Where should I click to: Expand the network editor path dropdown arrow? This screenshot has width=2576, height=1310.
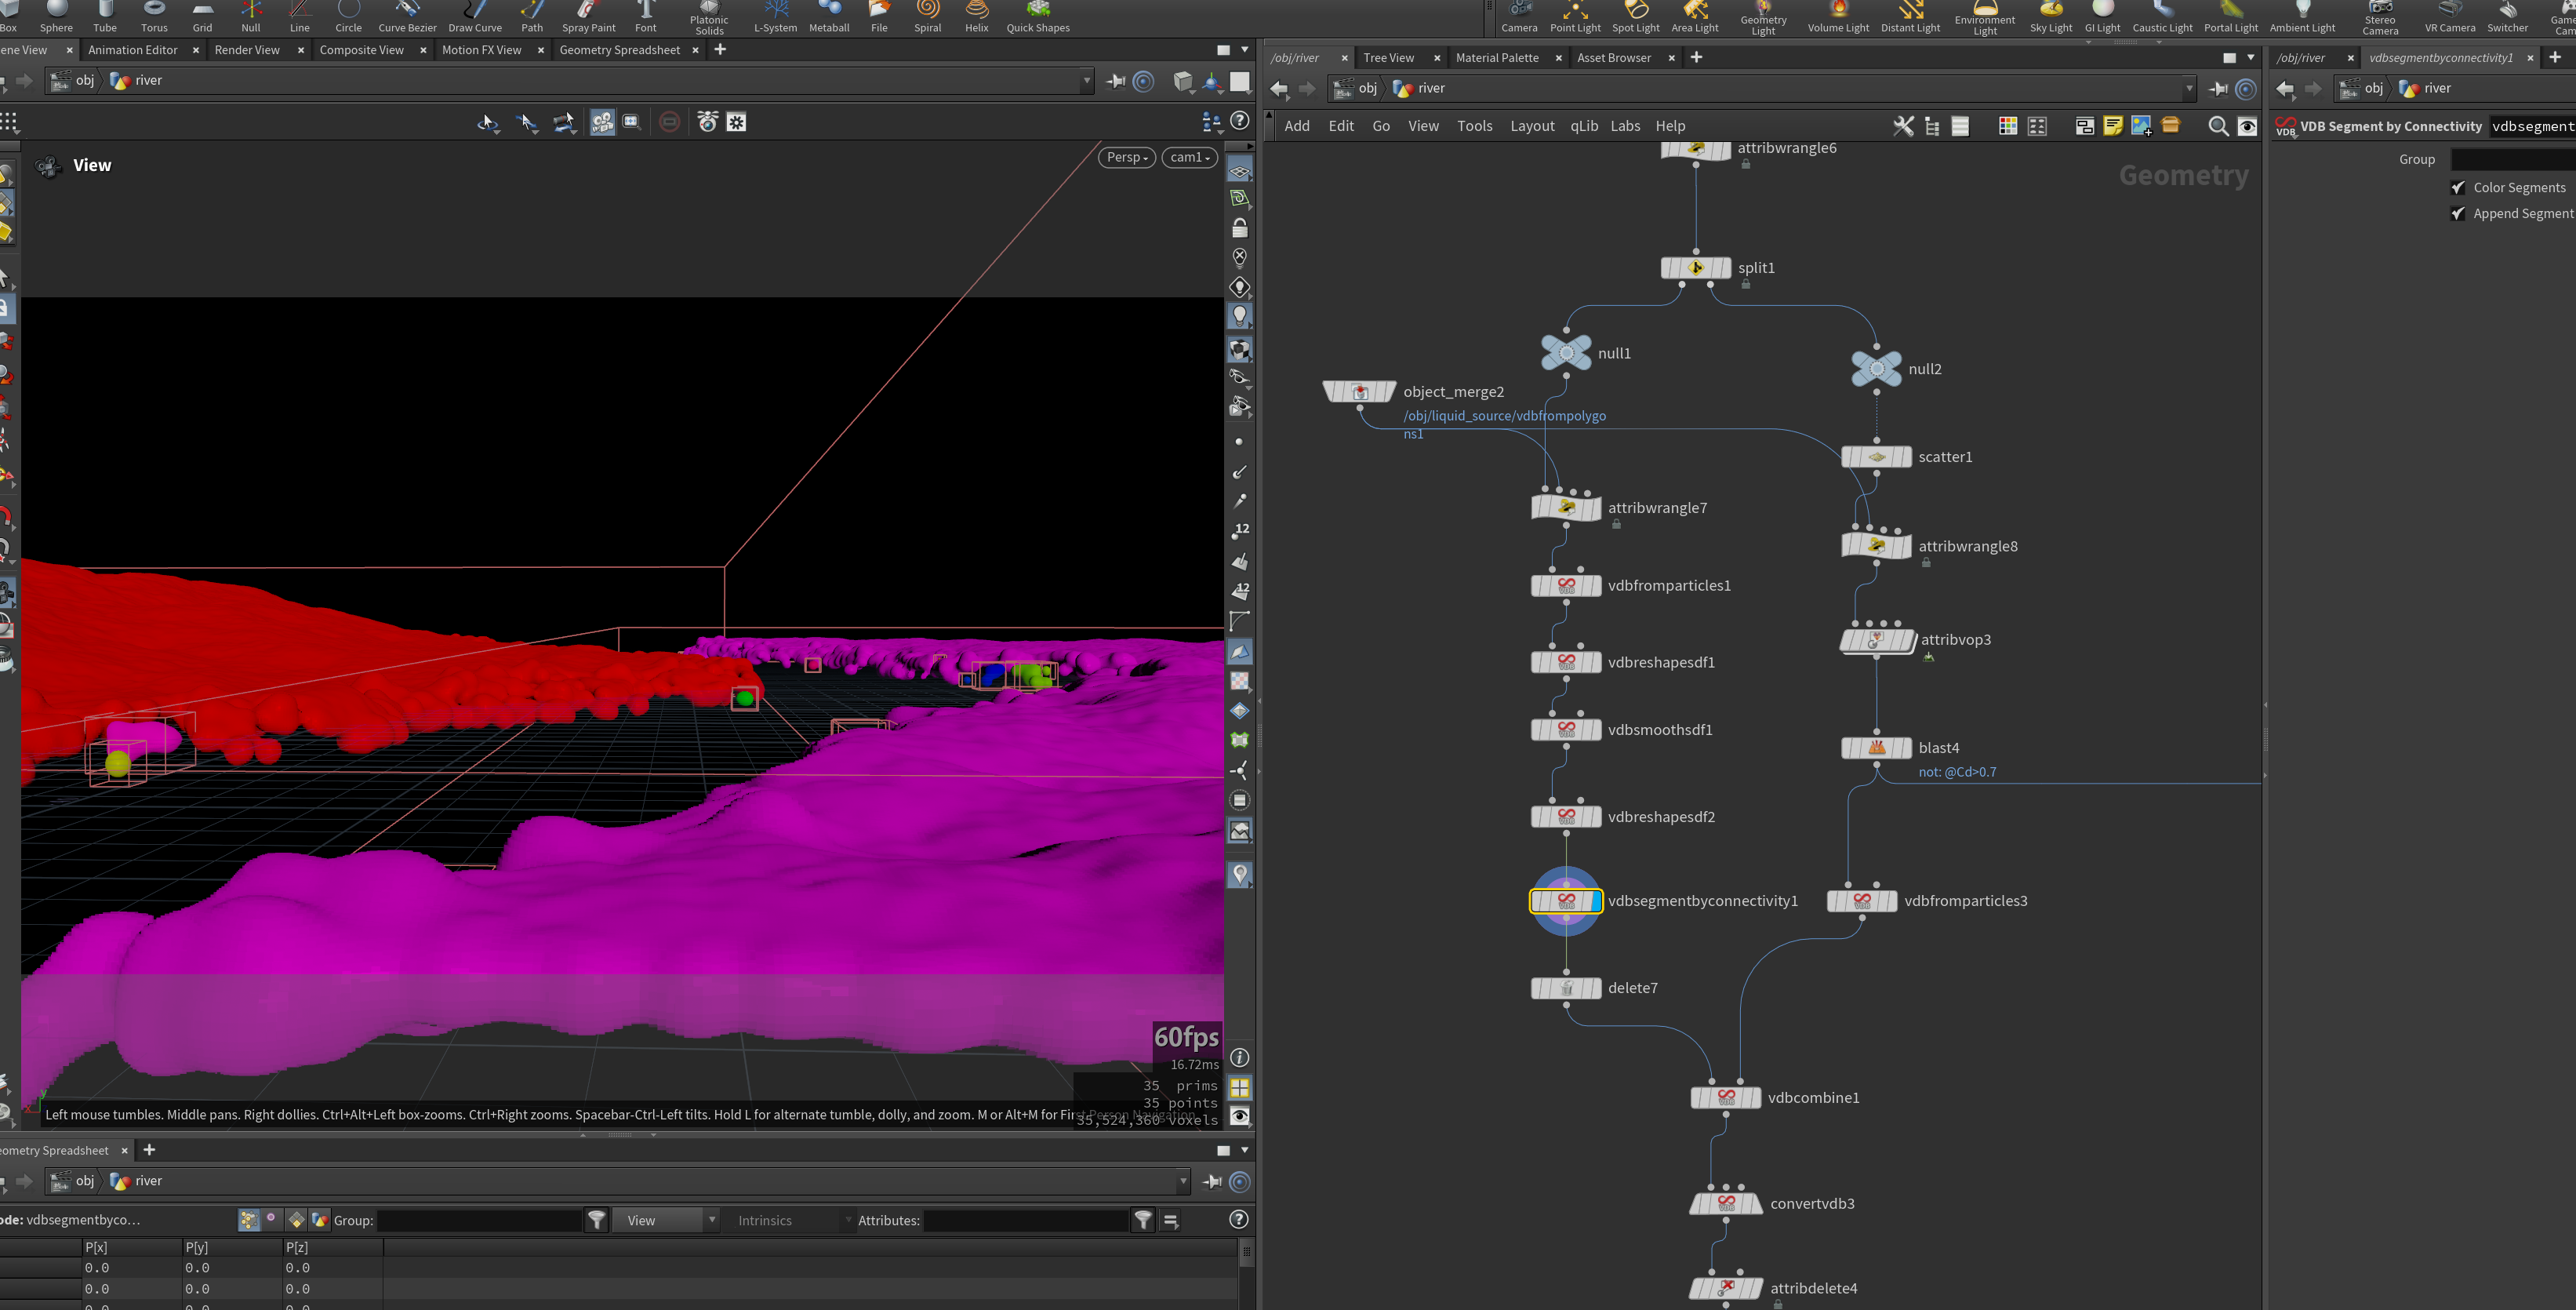click(2189, 89)
